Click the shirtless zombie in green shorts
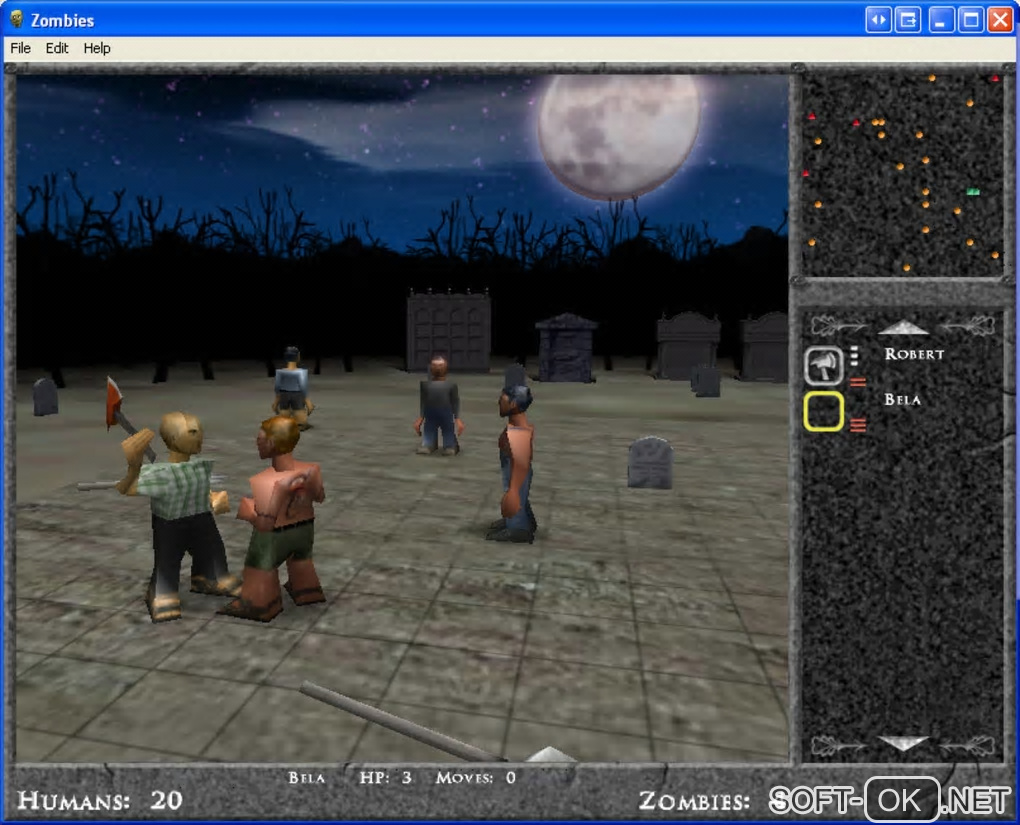1020x825 pixels. click(280, 517)
